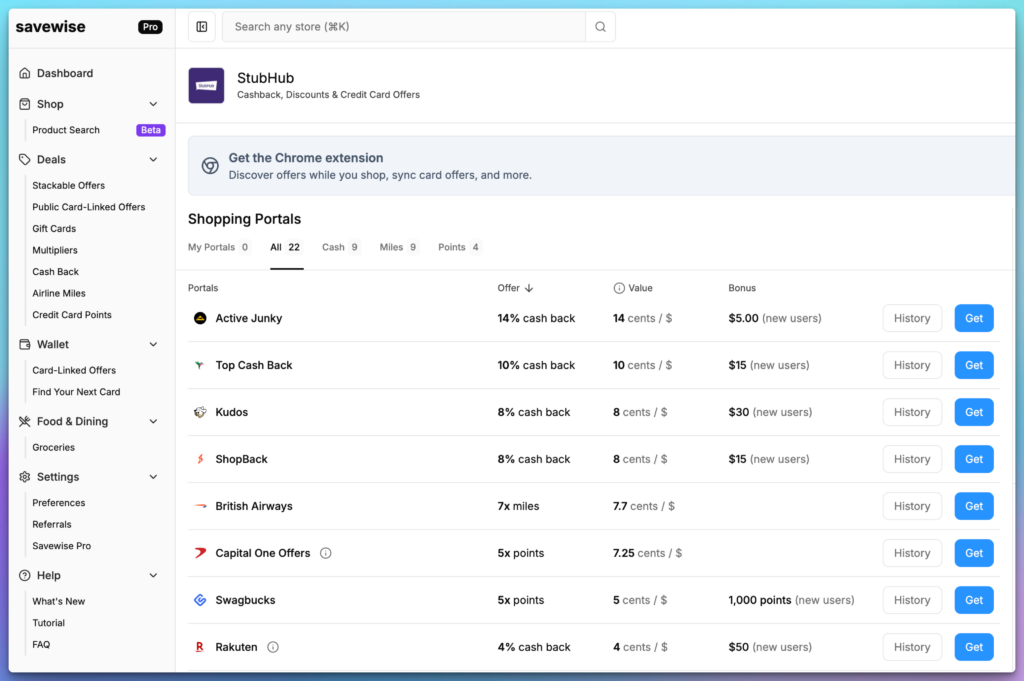Open Cash Back deals page
The image size is (1024, 681).
click(x=56, y=272)
